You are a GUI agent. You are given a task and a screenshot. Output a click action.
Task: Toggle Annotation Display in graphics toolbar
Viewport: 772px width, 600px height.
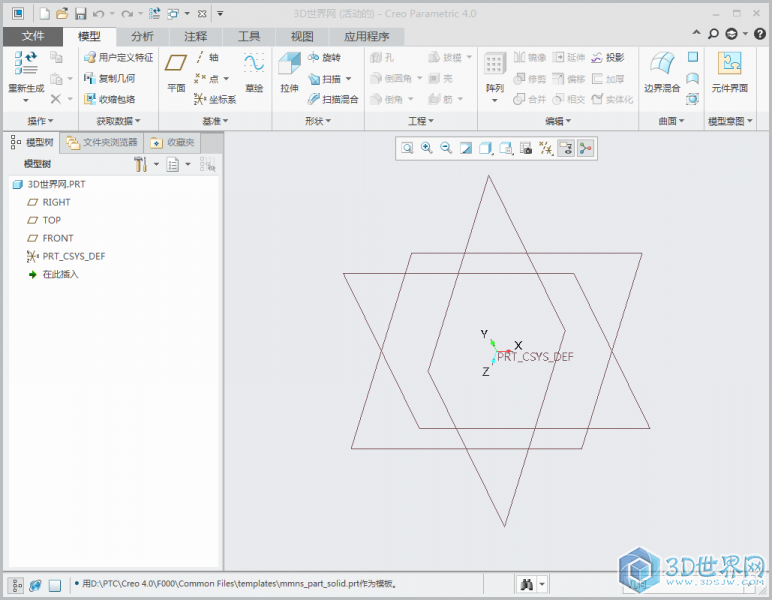pyautogui.click(x=566, y=148)
